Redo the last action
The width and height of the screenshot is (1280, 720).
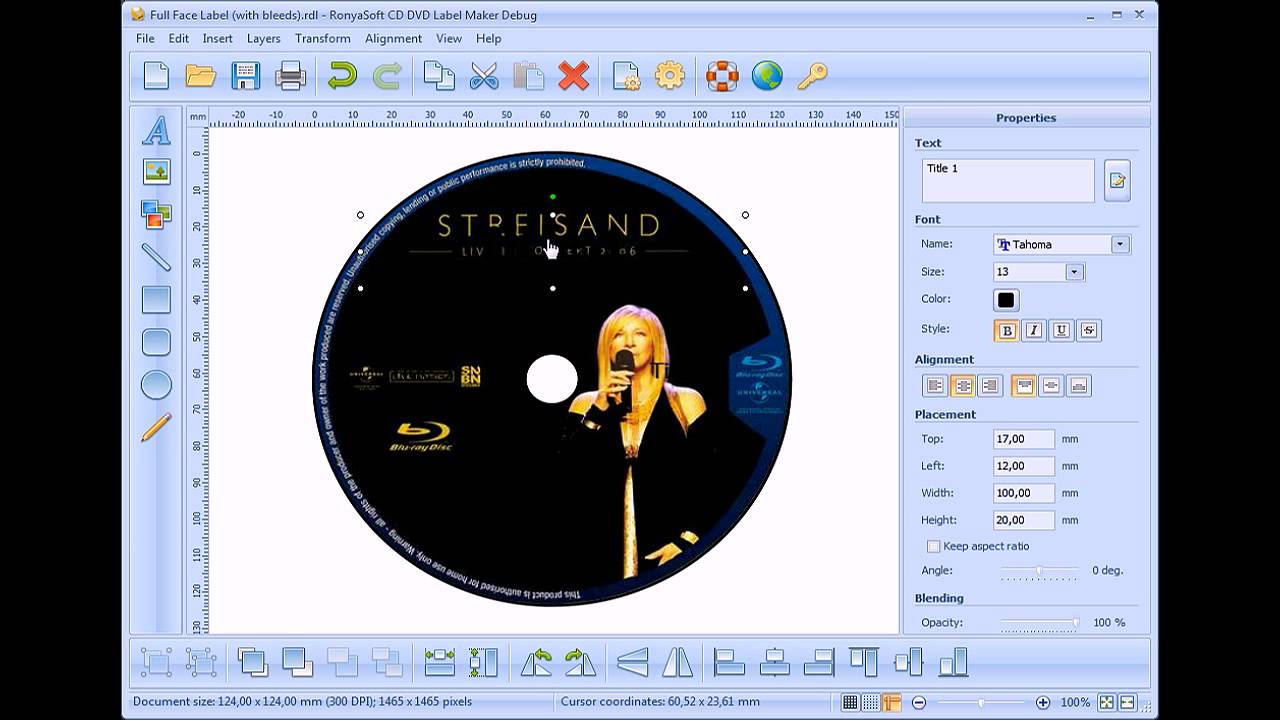[387, 76]
